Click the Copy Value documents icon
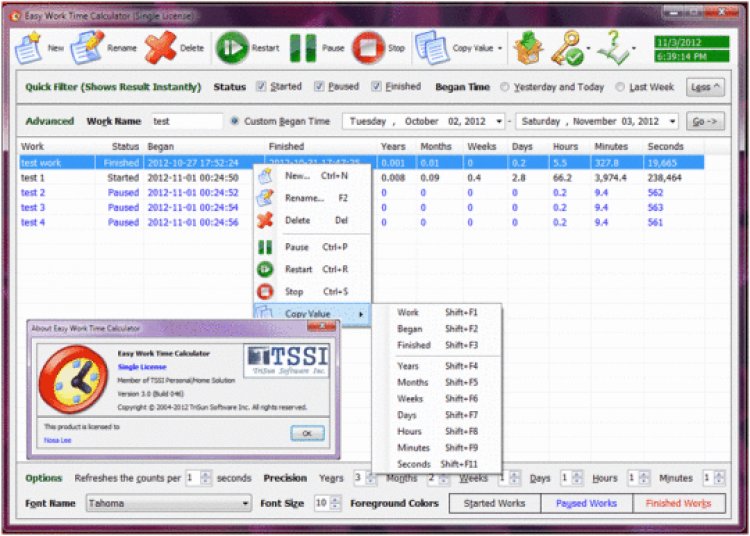Screen dimensions: 750x536 (431, 47)
